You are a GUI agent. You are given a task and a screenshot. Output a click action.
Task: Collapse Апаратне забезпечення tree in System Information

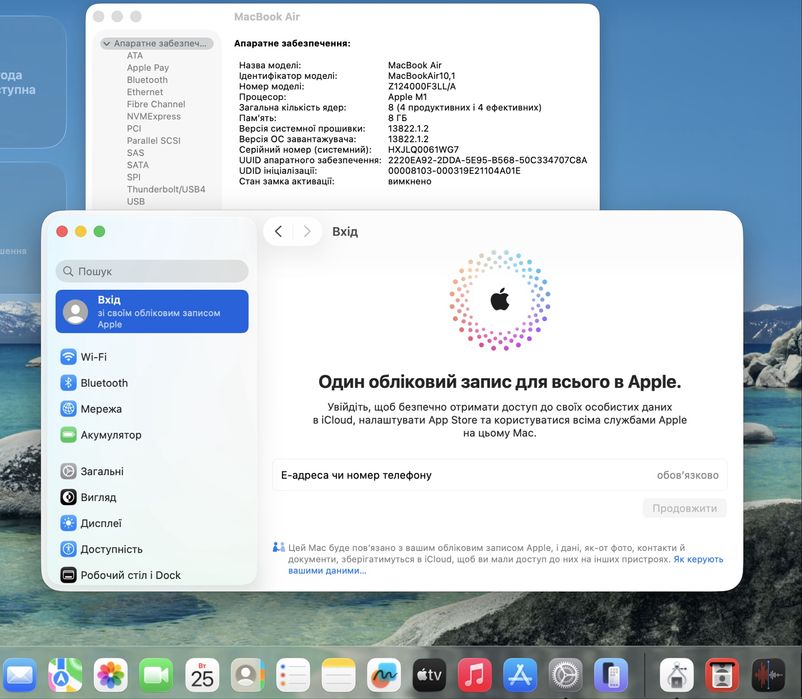click(106, 43)
